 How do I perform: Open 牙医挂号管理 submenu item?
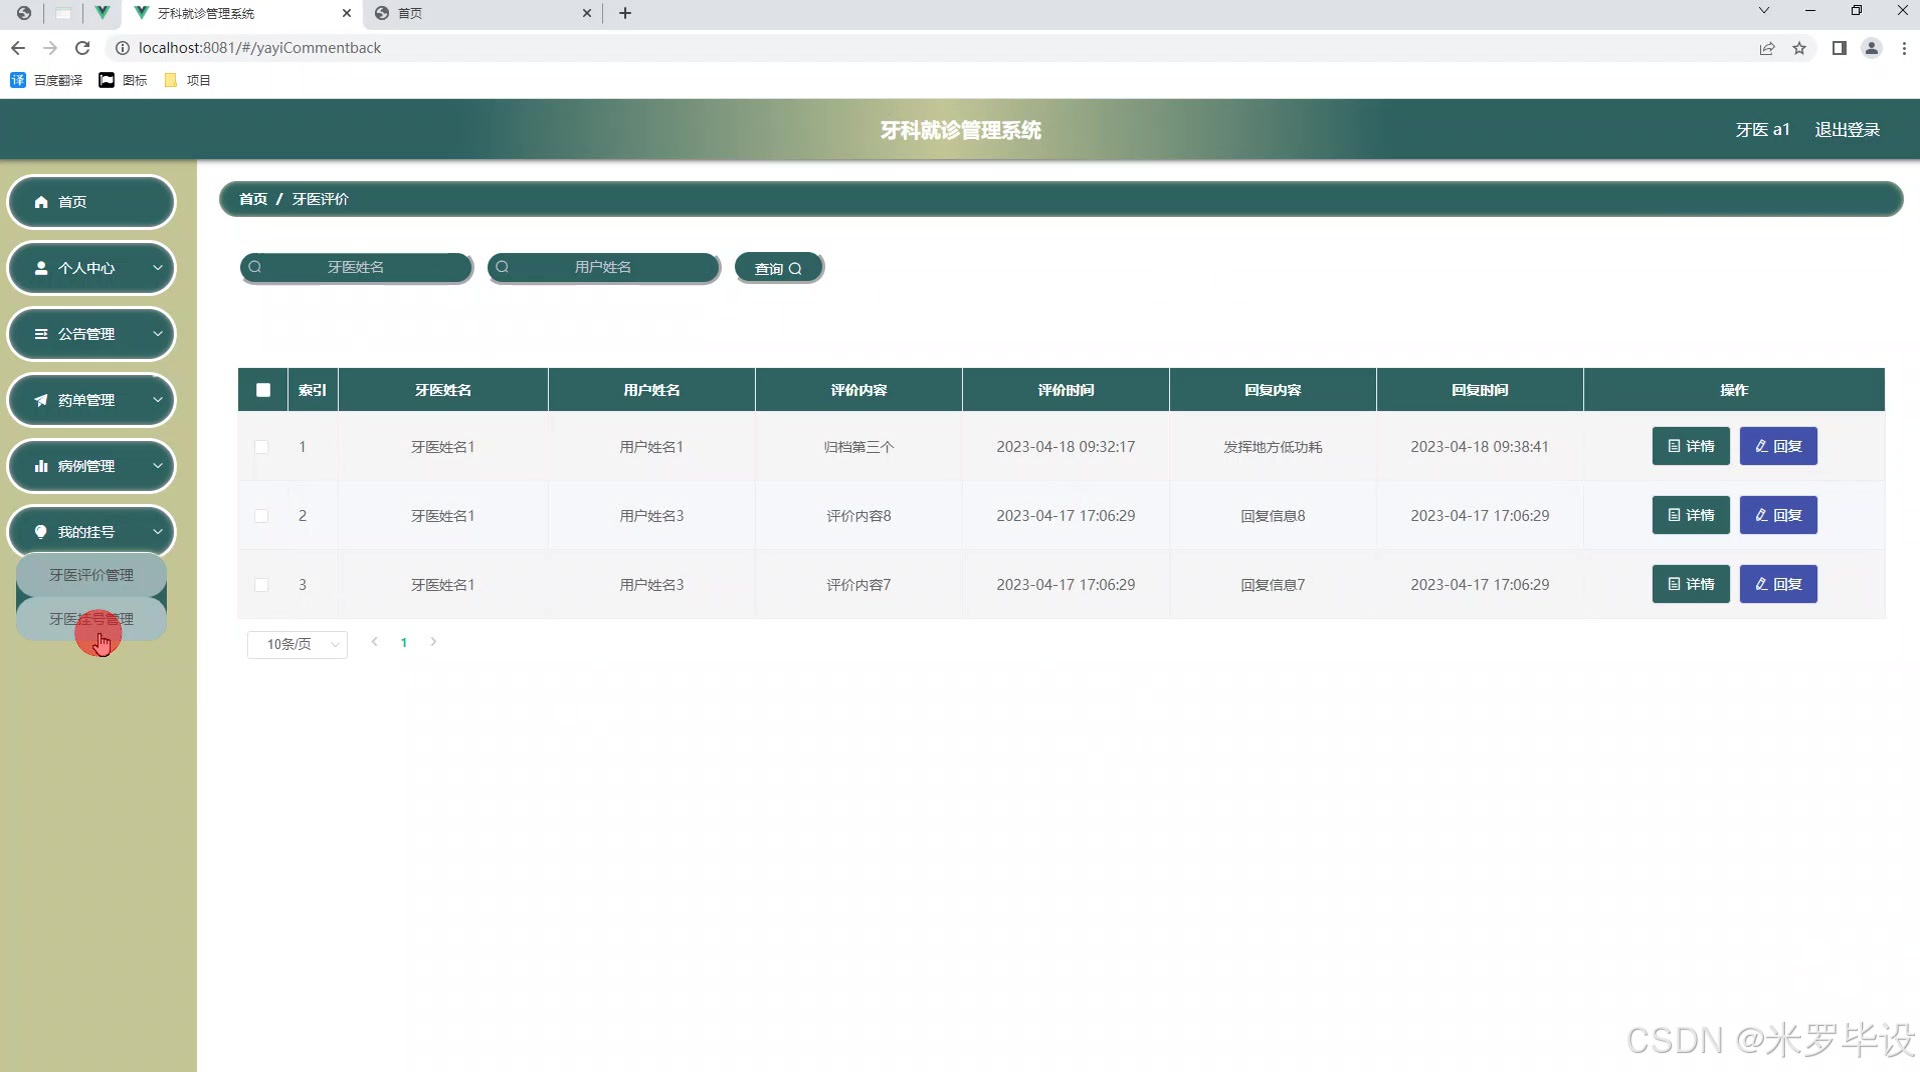tap(91, 619)
